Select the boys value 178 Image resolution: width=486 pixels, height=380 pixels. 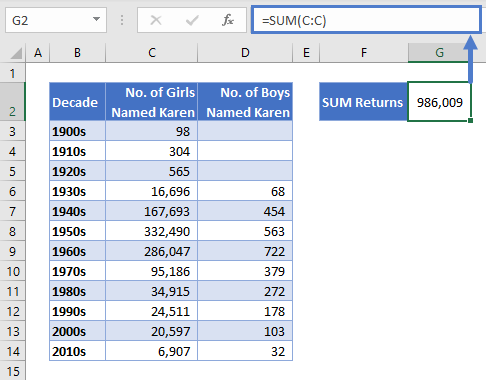[245, 311]
